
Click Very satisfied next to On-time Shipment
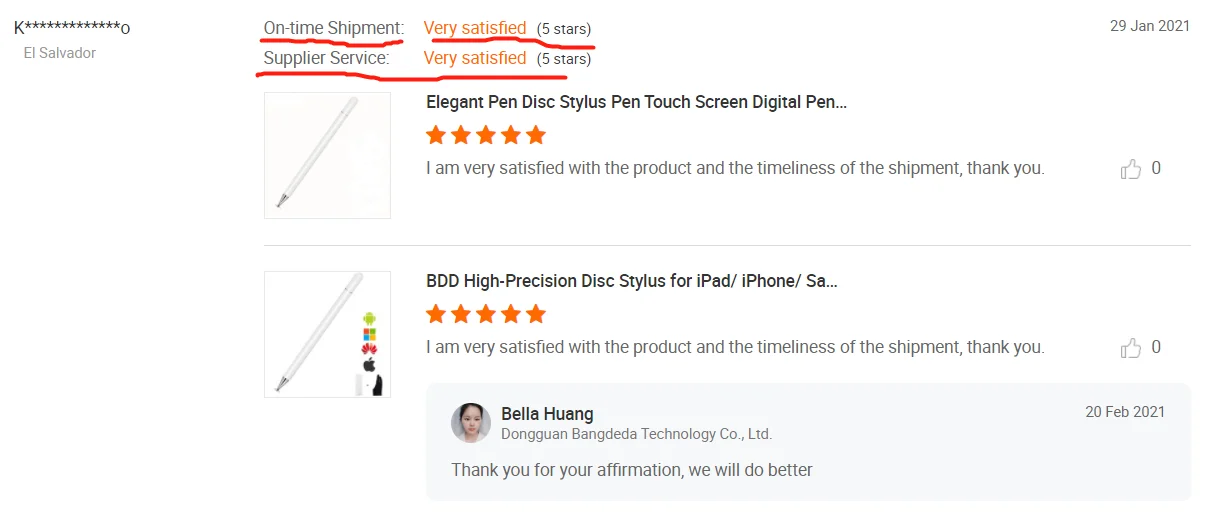(474, 28)
